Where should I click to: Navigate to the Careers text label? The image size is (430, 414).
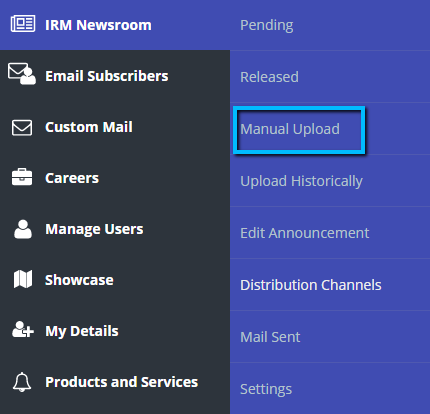[72, 178]
